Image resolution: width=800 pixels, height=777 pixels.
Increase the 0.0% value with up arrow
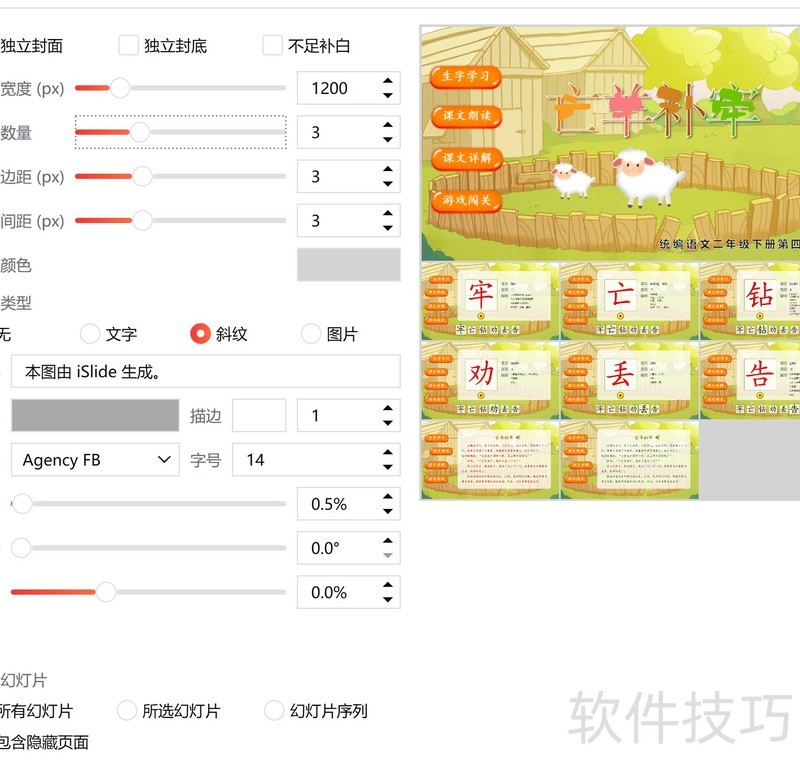pos(388,585)
